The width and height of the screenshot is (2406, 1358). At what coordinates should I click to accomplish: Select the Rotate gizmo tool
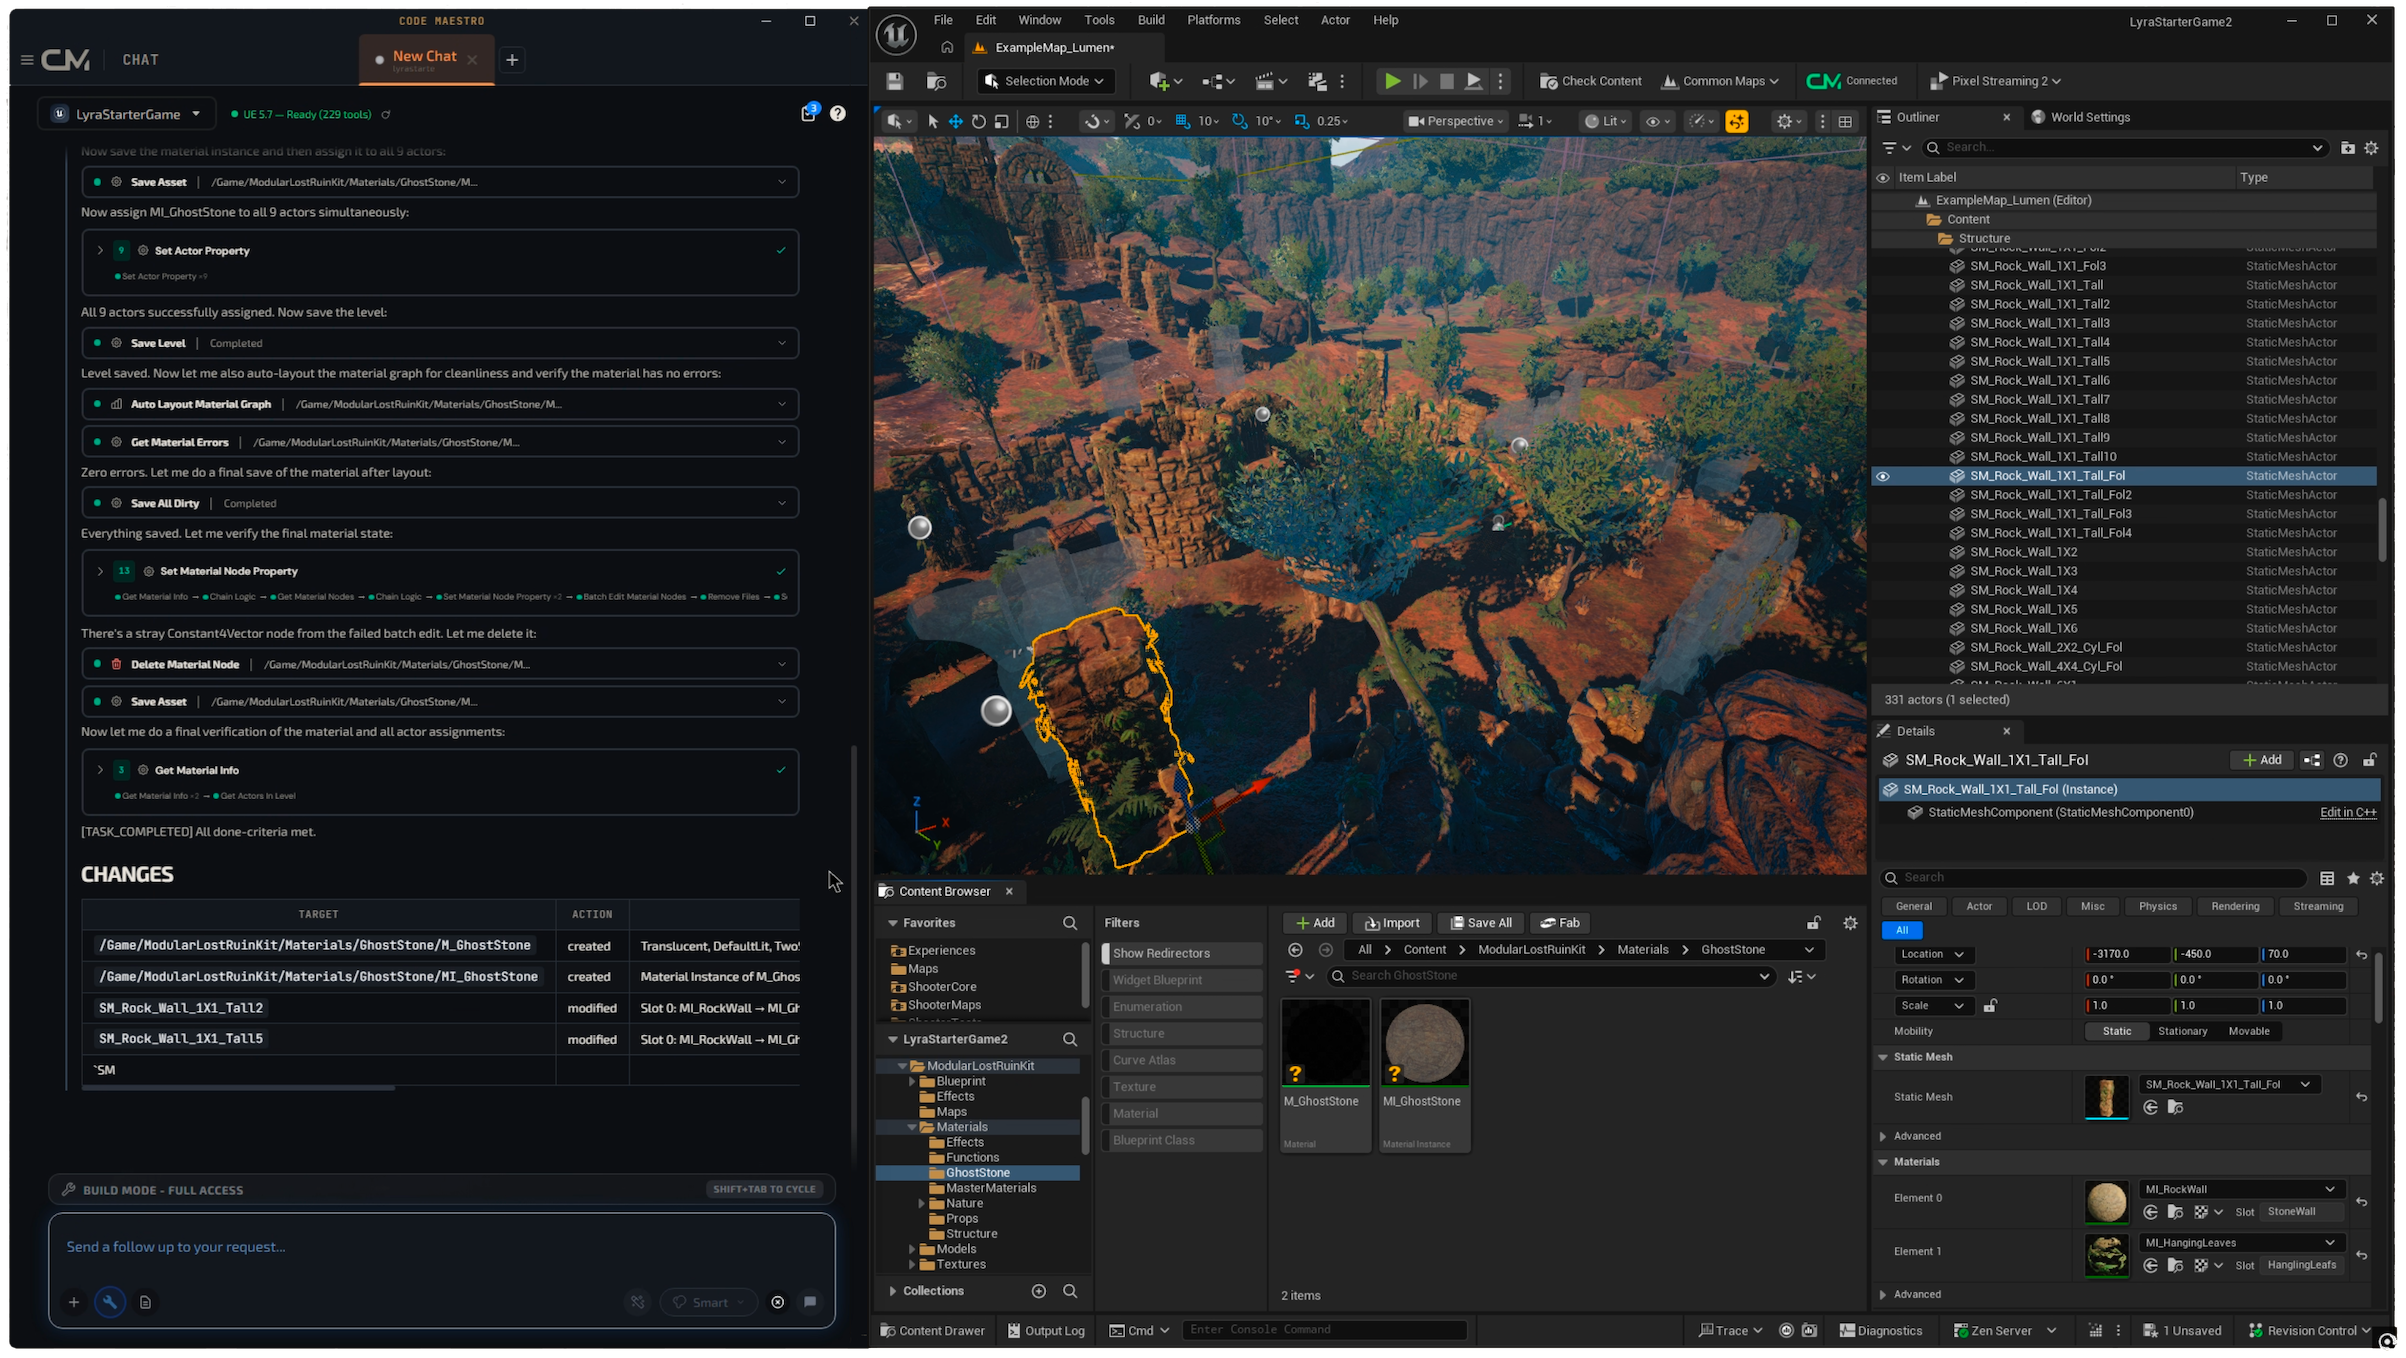978,121
